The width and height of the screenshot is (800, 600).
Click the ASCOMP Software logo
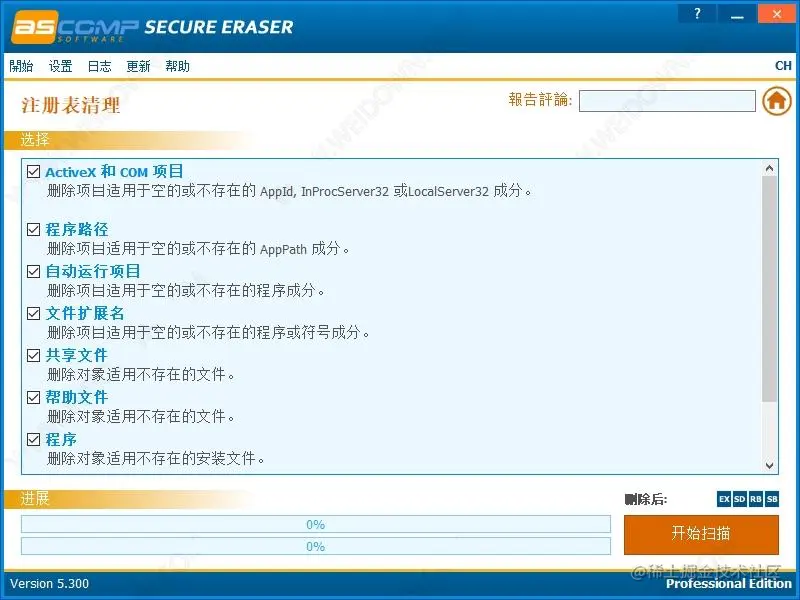pos(75,27)
